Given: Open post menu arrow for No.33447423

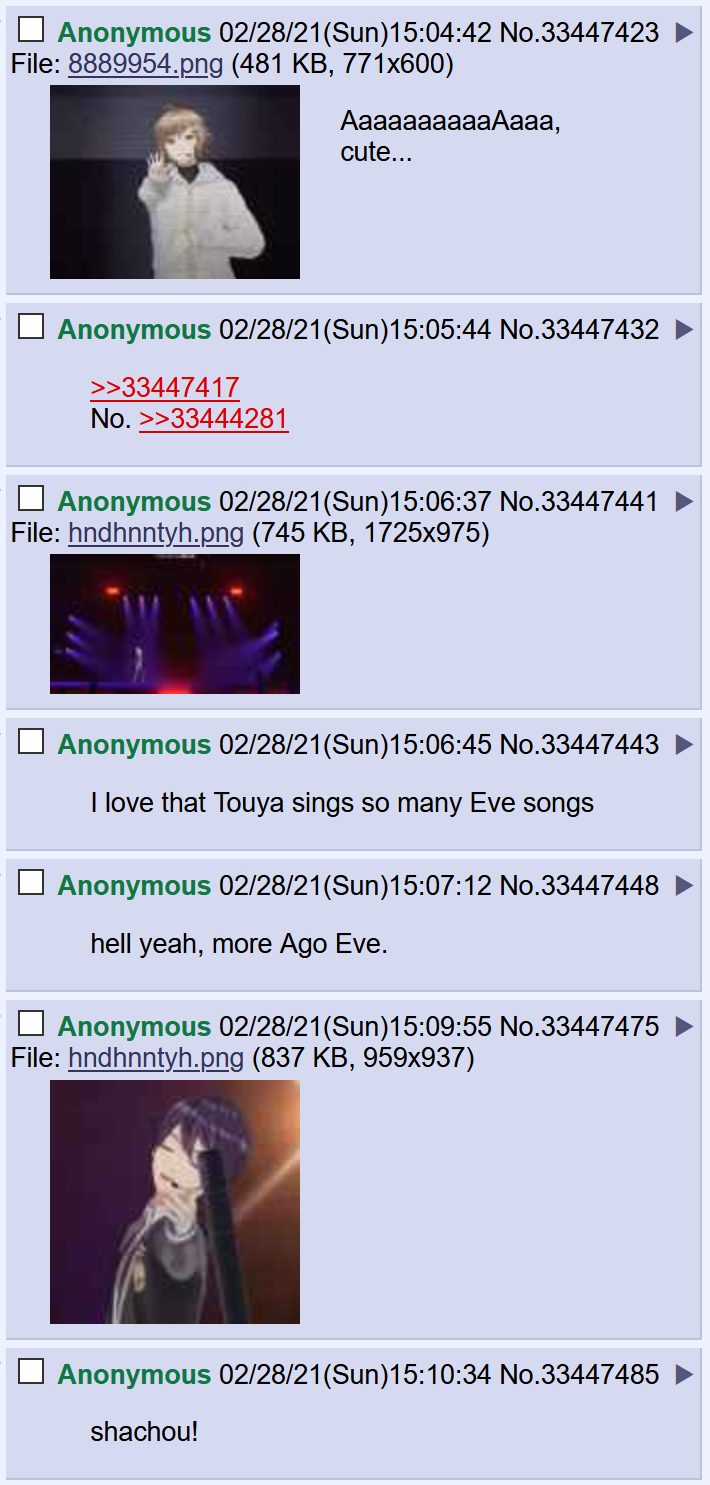Looking at the screenshot, I should (x=684, y=33).
